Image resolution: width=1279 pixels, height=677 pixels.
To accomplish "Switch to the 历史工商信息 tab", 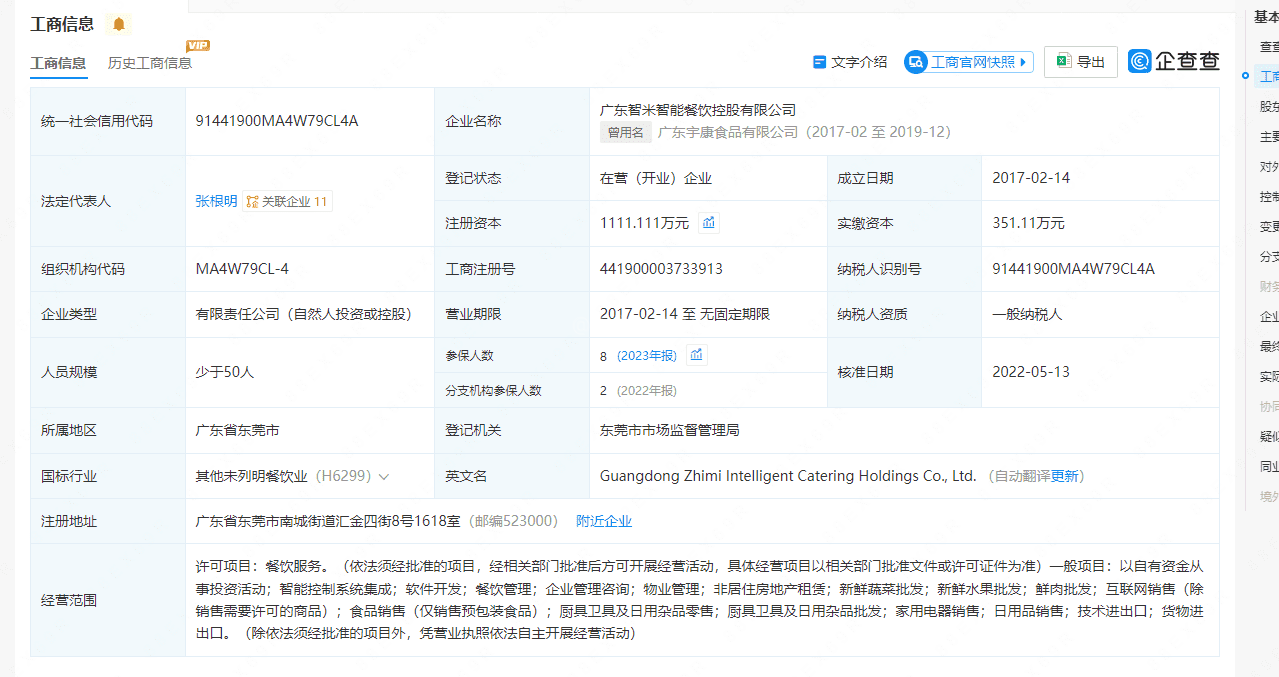I will point(150,63).
